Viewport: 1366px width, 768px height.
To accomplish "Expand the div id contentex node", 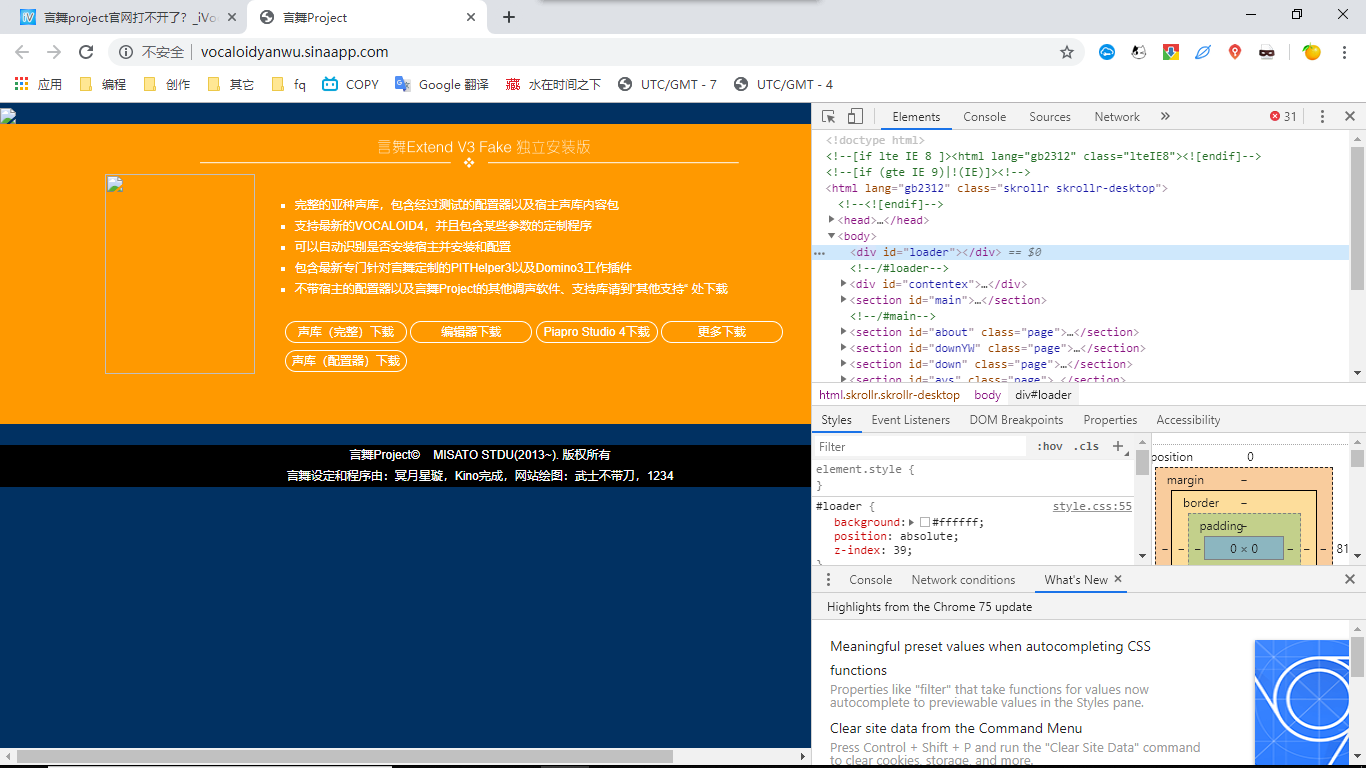I will (x=844, y=284).
